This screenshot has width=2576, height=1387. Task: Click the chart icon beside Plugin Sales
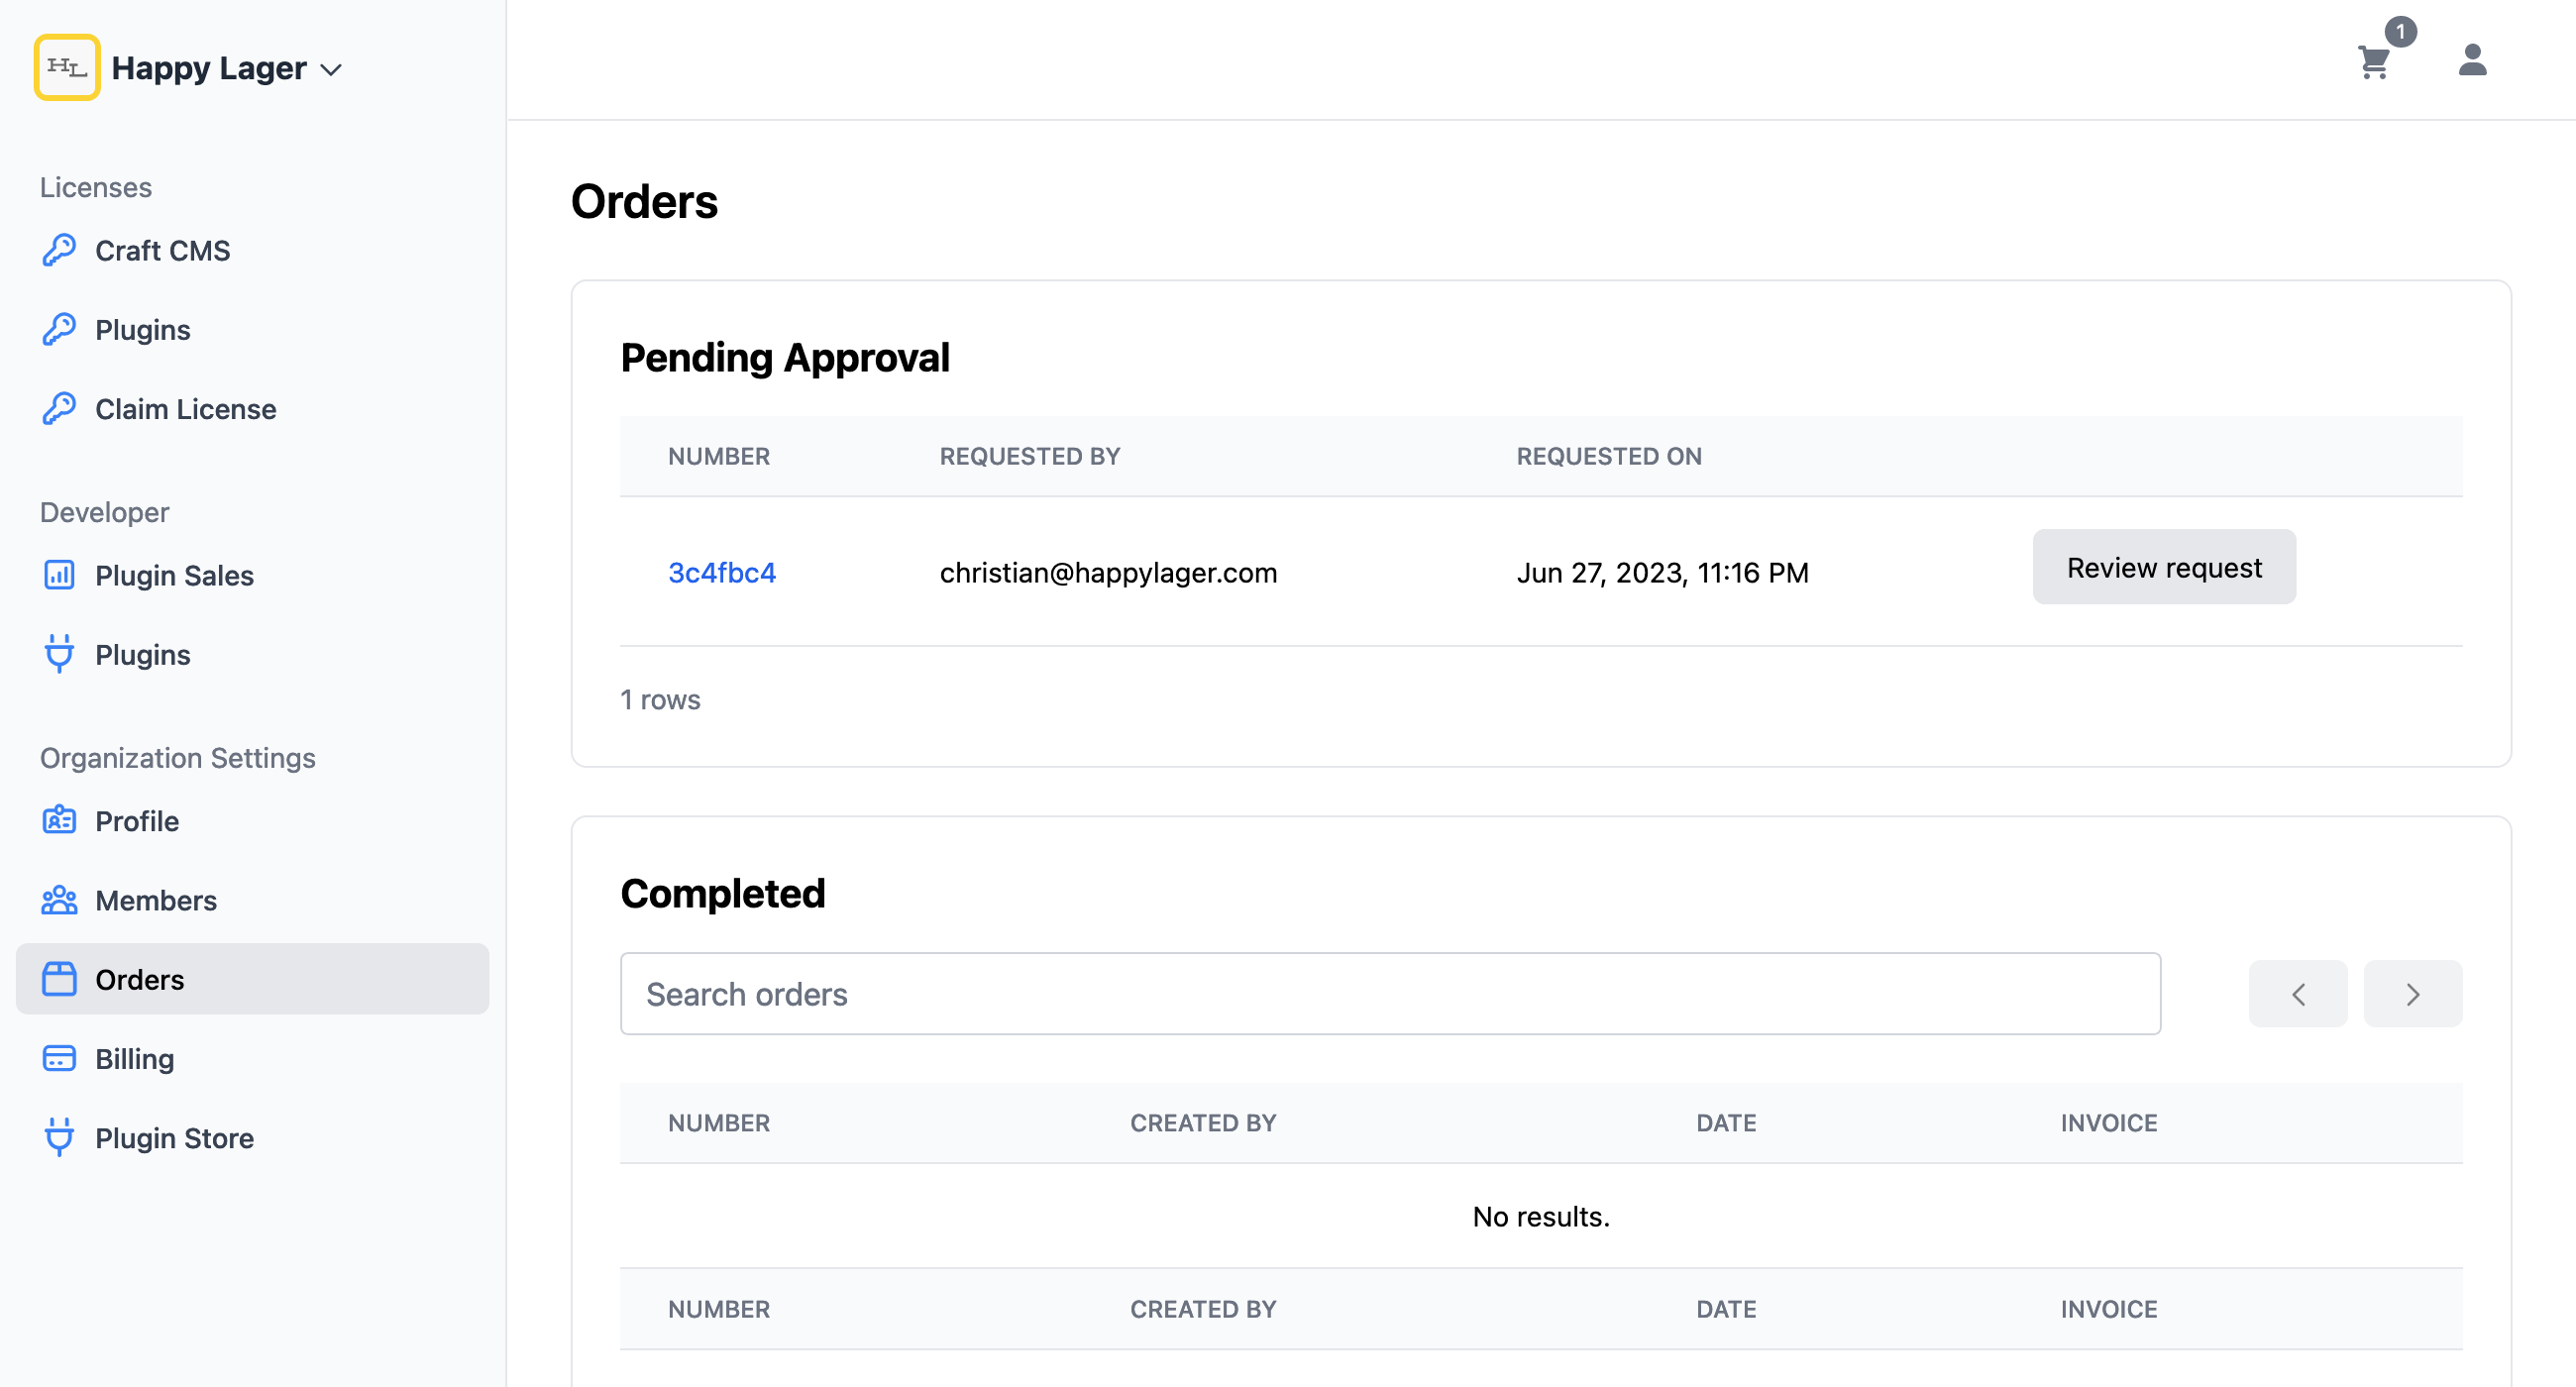click(59, 575)
